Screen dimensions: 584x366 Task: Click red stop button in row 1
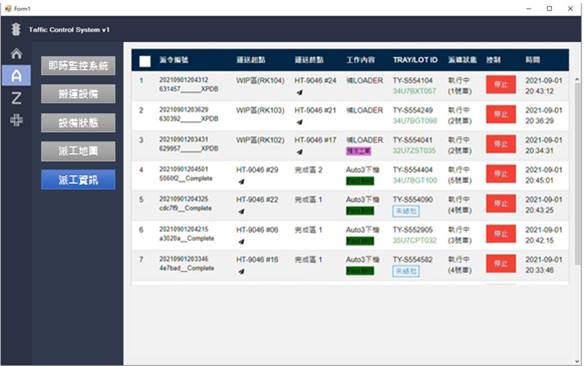(x=501, y=85)
